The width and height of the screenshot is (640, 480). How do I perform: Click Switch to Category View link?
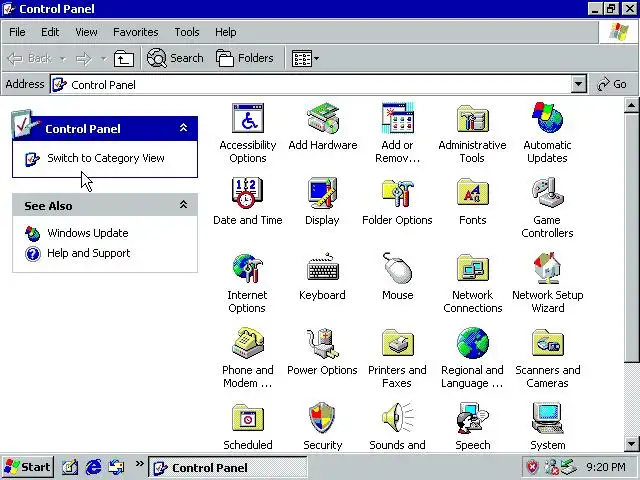pos(106,158)
